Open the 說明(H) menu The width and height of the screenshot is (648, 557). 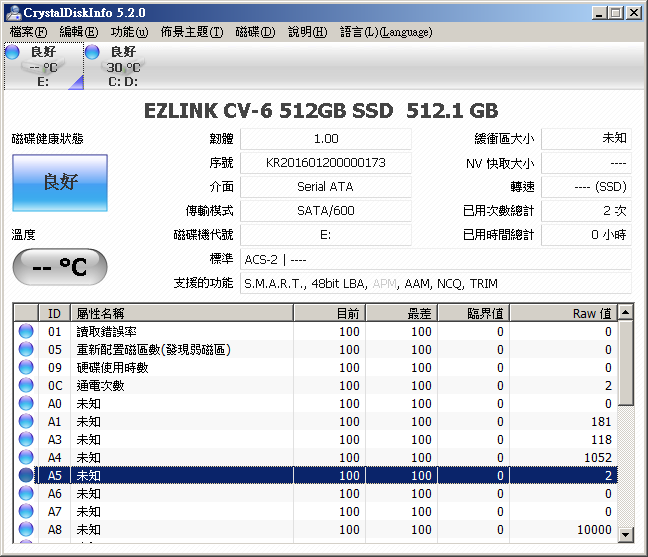coord(307,32)
